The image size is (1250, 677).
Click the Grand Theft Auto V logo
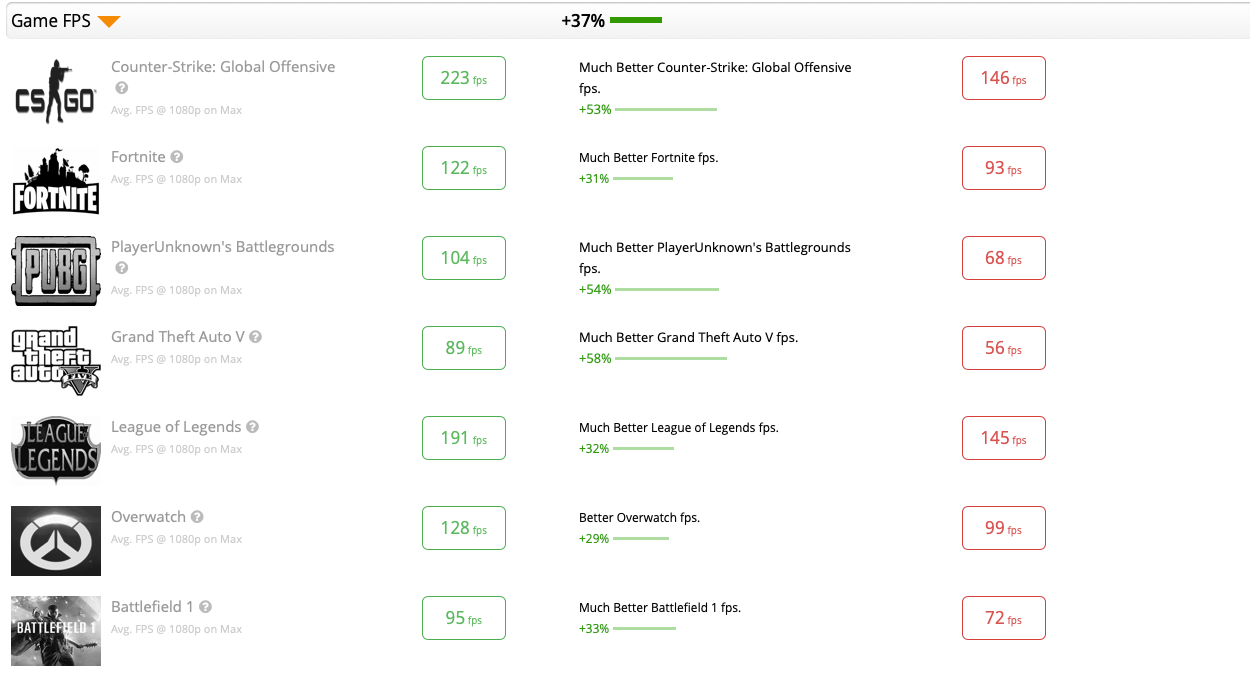tap(56, 361)
